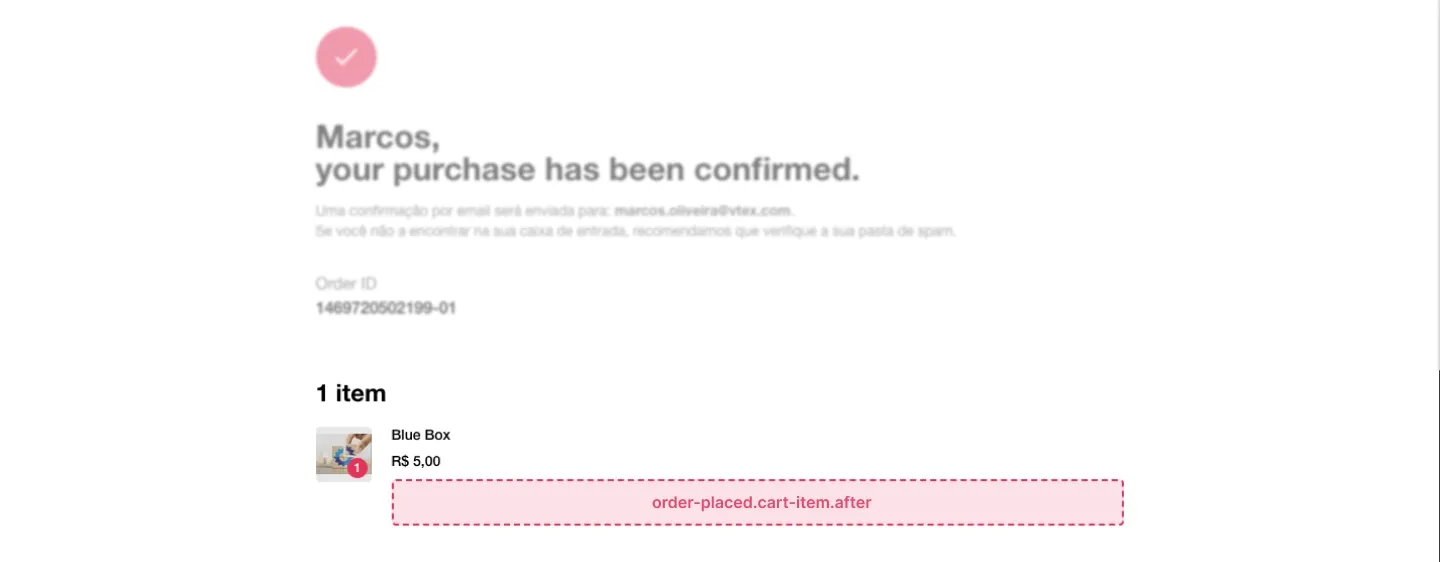Select the order-placed.cart-item.after placeholder block

point(757,502)
